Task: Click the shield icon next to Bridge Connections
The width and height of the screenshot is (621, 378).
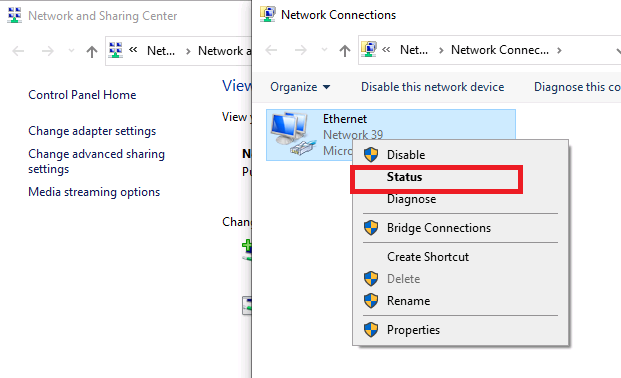Action: 371,228
